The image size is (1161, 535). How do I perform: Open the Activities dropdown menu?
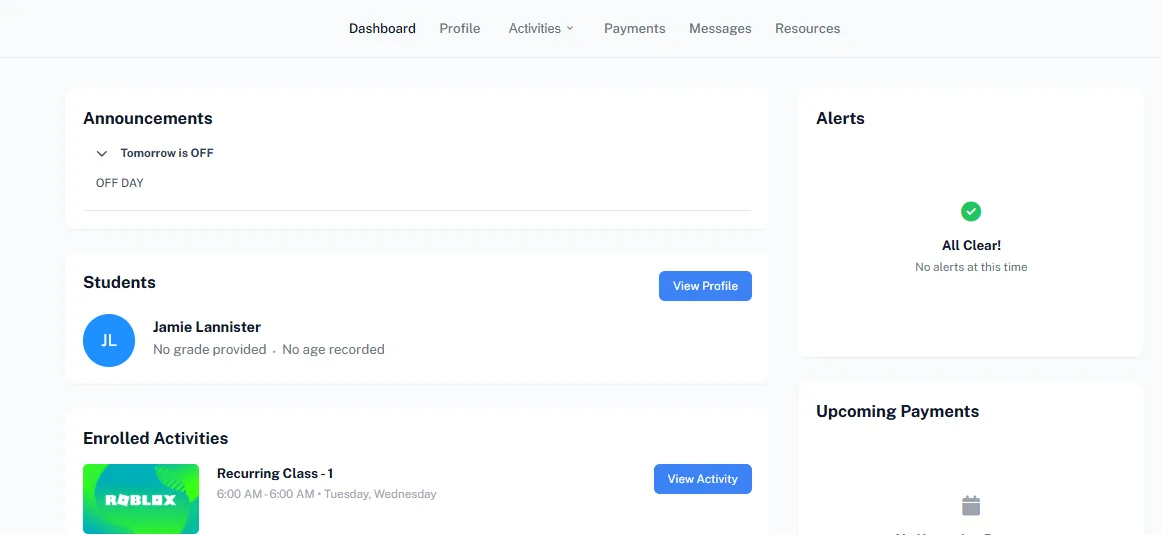point(541,28)
